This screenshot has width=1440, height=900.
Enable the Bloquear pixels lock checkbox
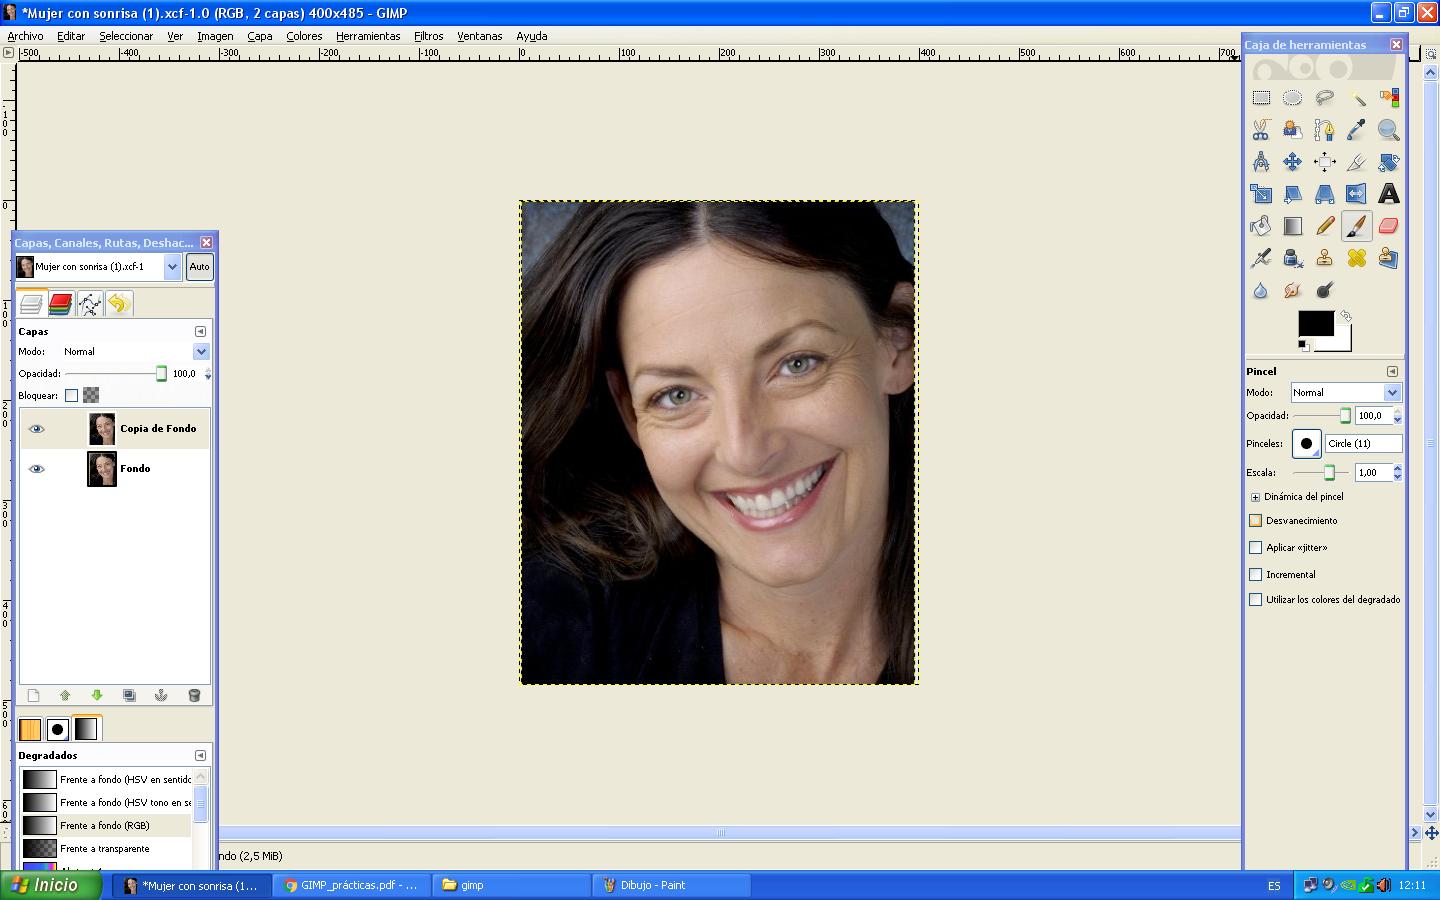click(71, 396)
